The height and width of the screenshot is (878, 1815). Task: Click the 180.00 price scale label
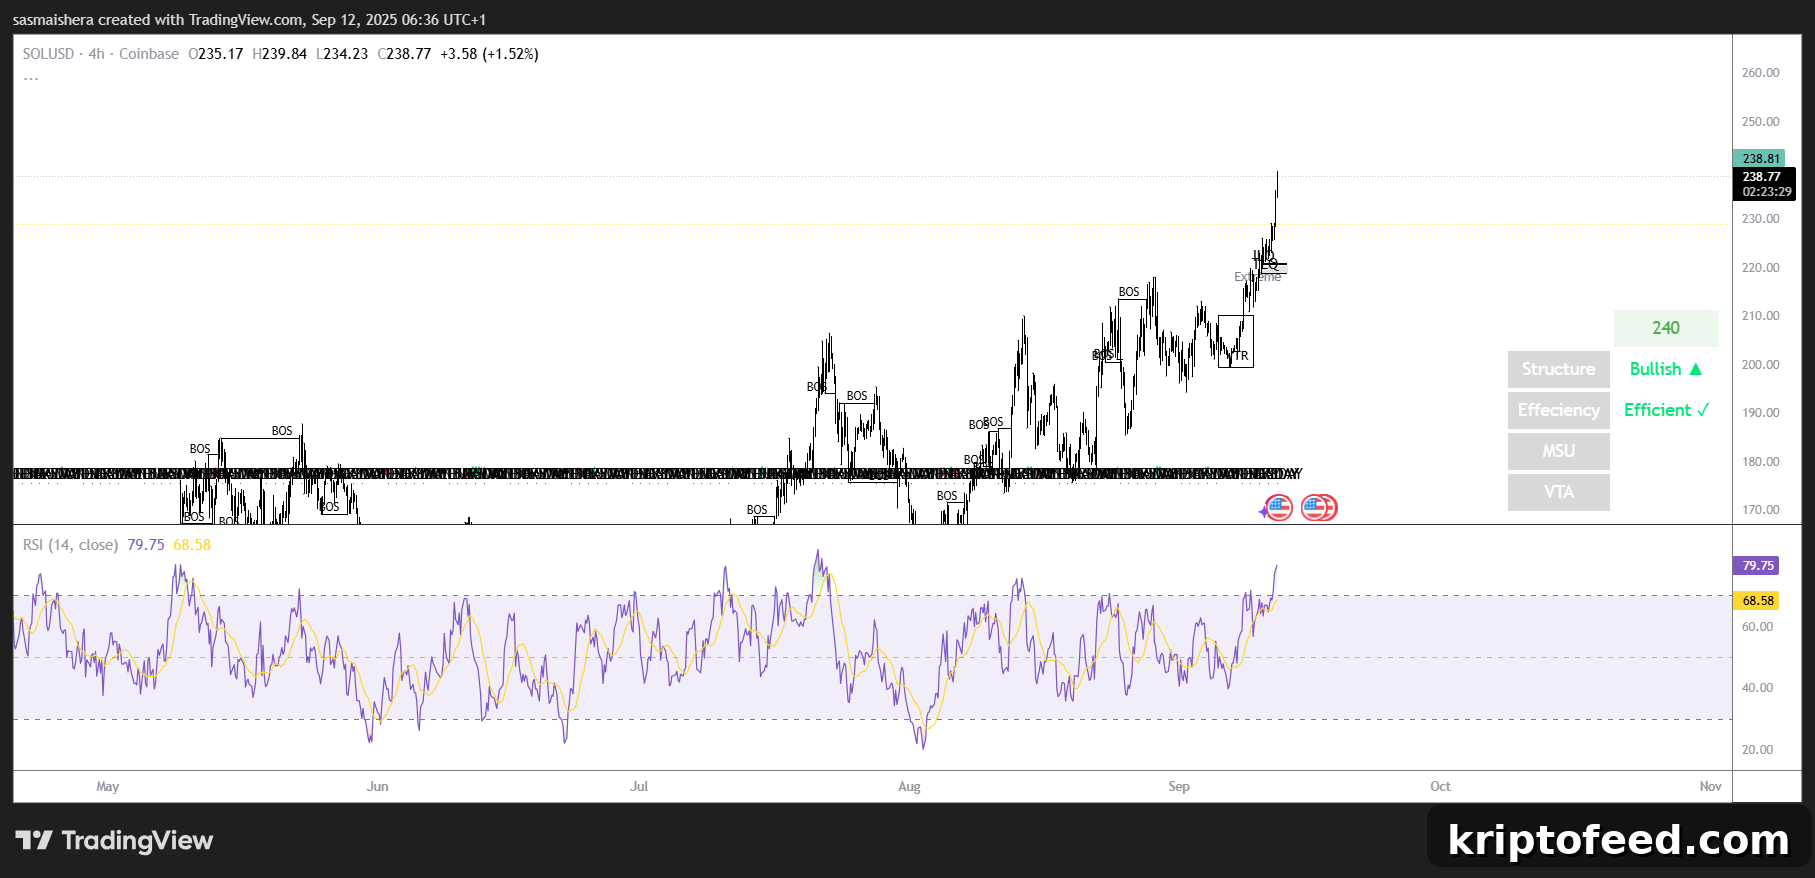pos(1760,462)
